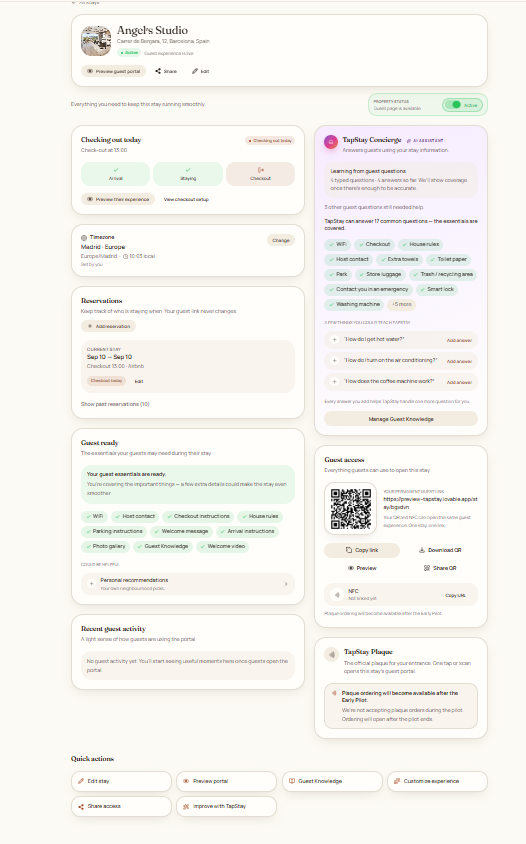Click the Customize experience quick action
This screenshot has height=844, width=526.
pos(437,781)
